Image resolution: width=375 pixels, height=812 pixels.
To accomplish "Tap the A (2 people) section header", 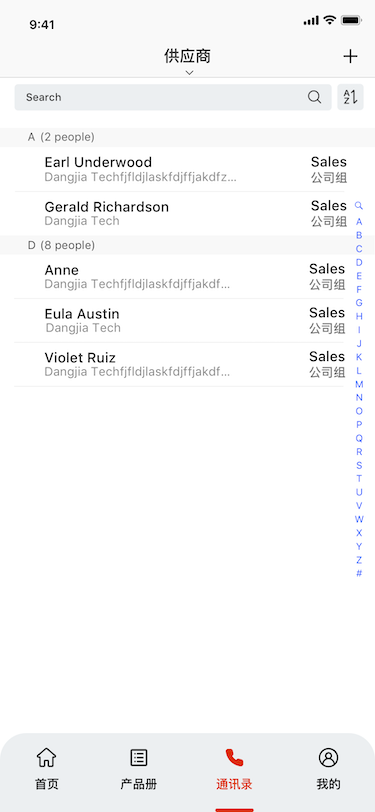I will [x=188, y=137].
